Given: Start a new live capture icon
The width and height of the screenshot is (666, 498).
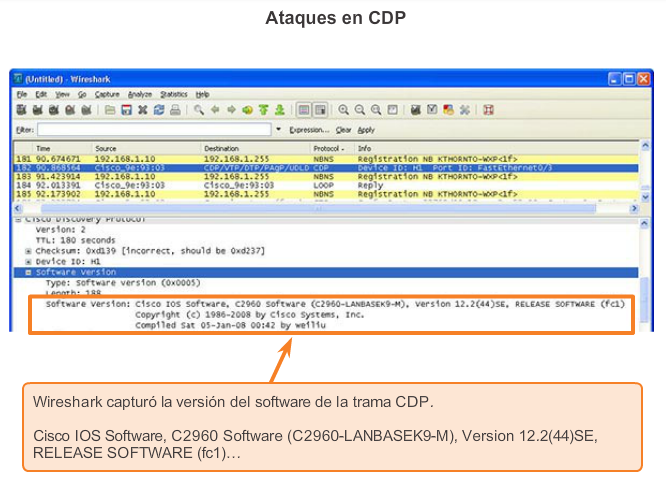Looking at the screenshot, I should (x=54, y=110).
